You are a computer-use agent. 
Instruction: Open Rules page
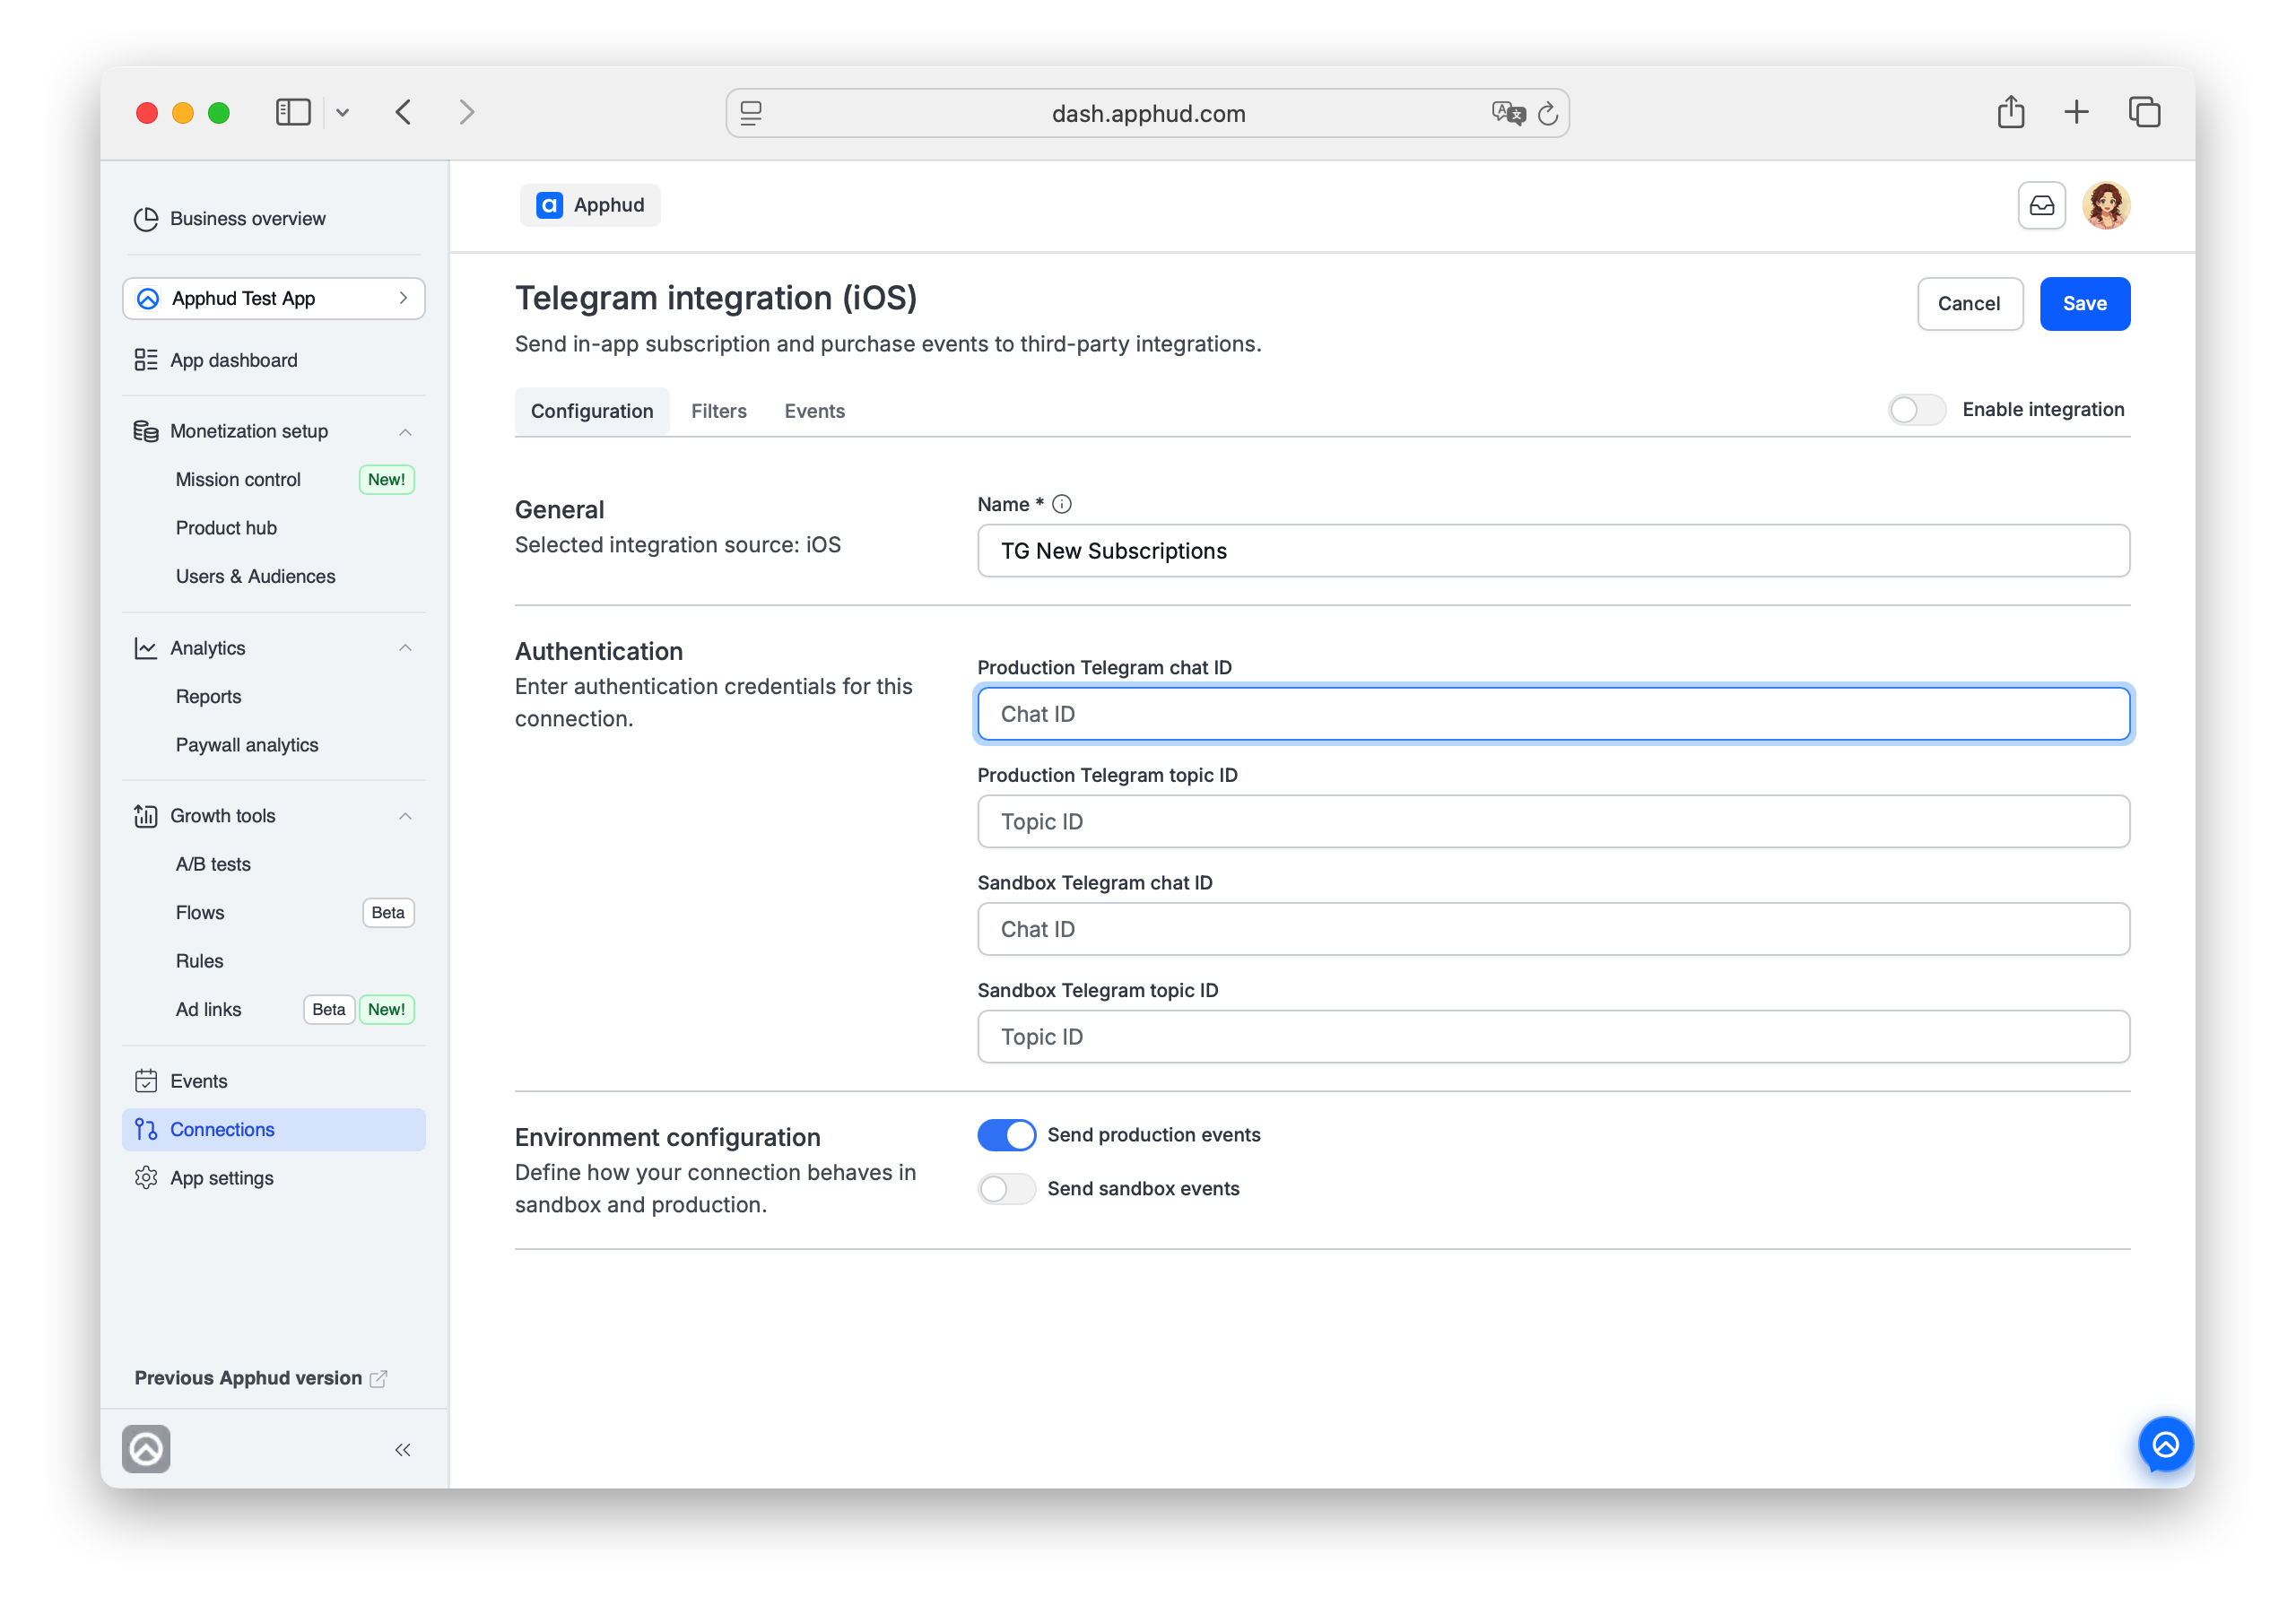coord(199,961)
